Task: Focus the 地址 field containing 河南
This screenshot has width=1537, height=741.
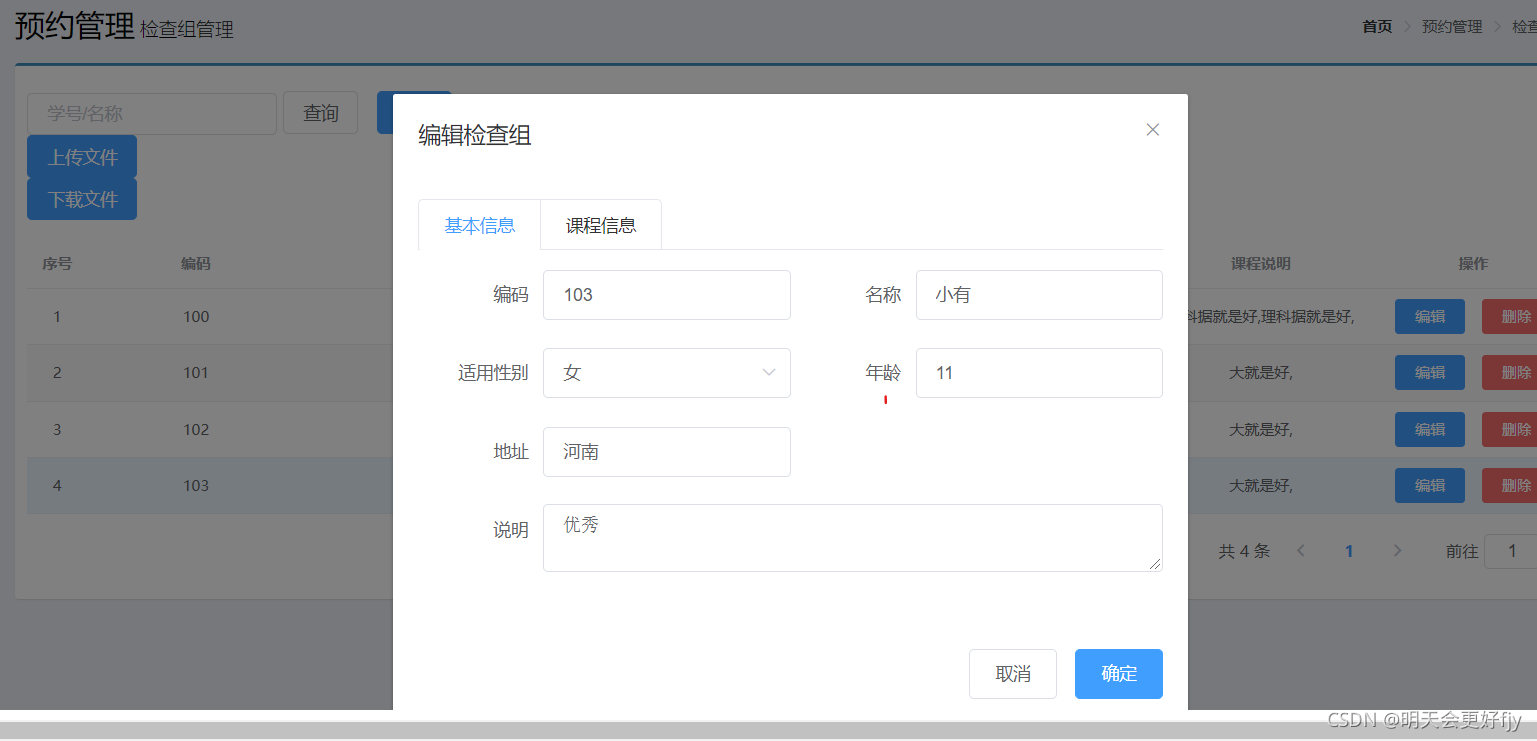Action: pos(667,452)
